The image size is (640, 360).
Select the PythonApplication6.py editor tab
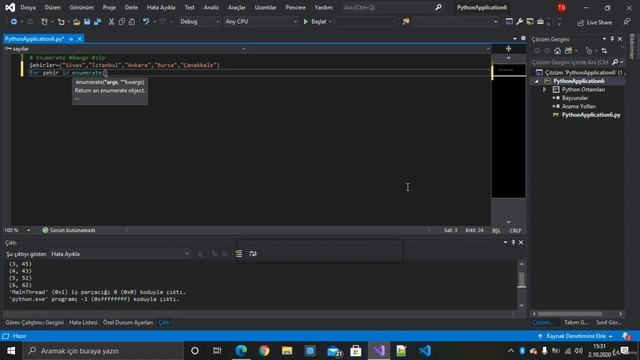click(x=34, y=39)
